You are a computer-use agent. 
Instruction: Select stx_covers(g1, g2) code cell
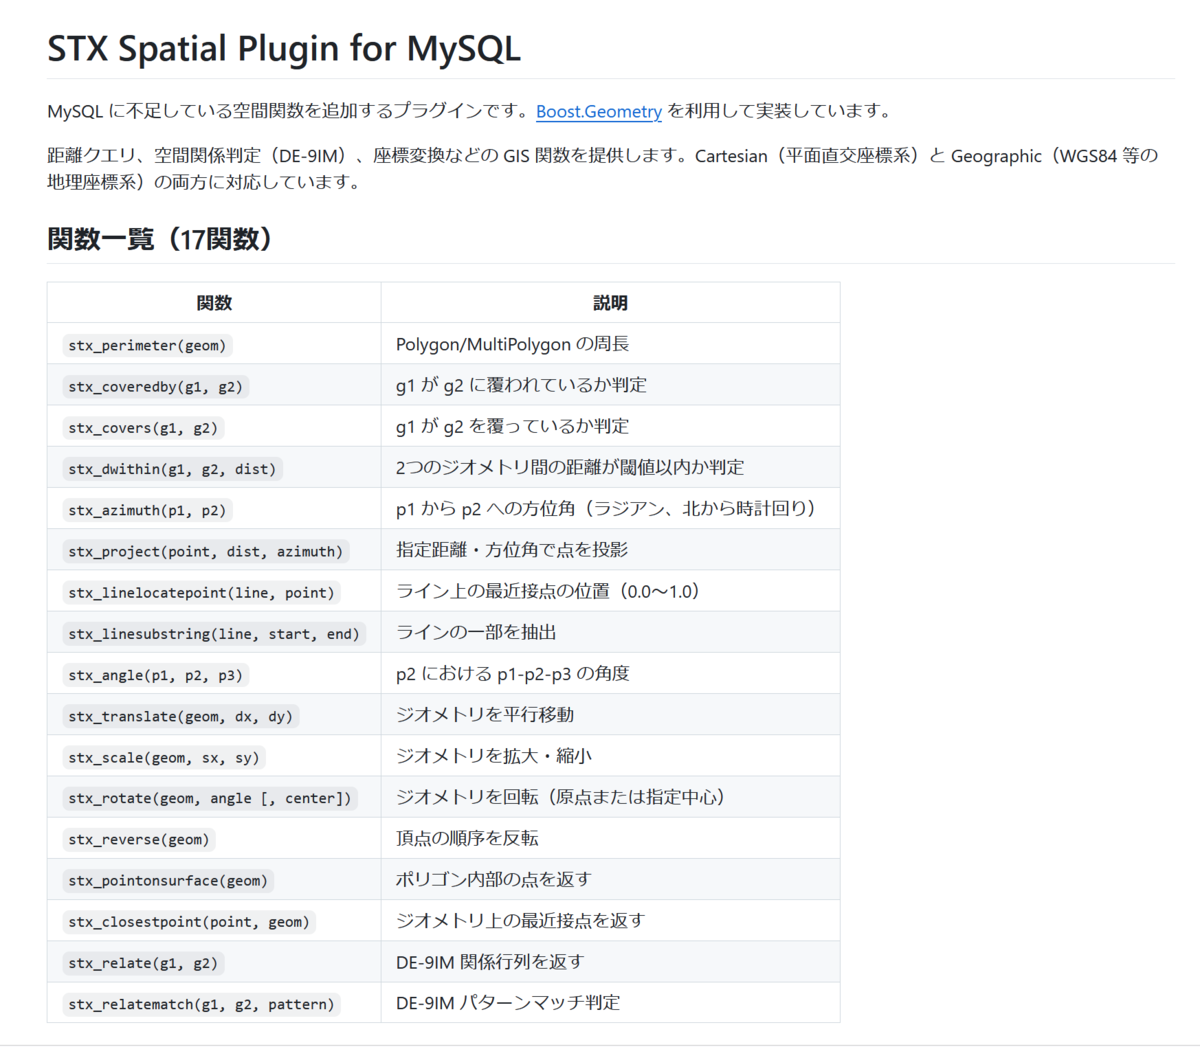(x=143, y=427)
